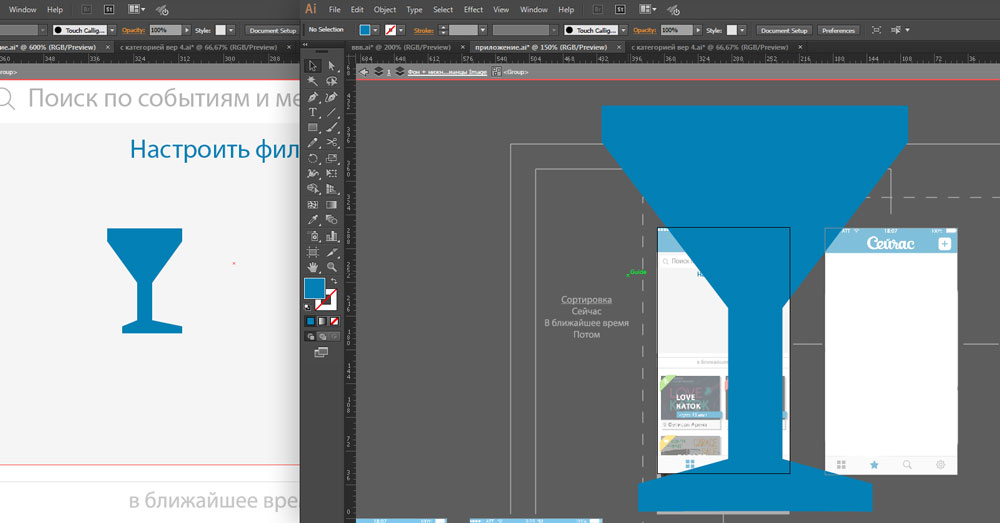Select the Direct Selection tool
Viewport: 1000px width, 523px height.
click(x=332, y=66)
